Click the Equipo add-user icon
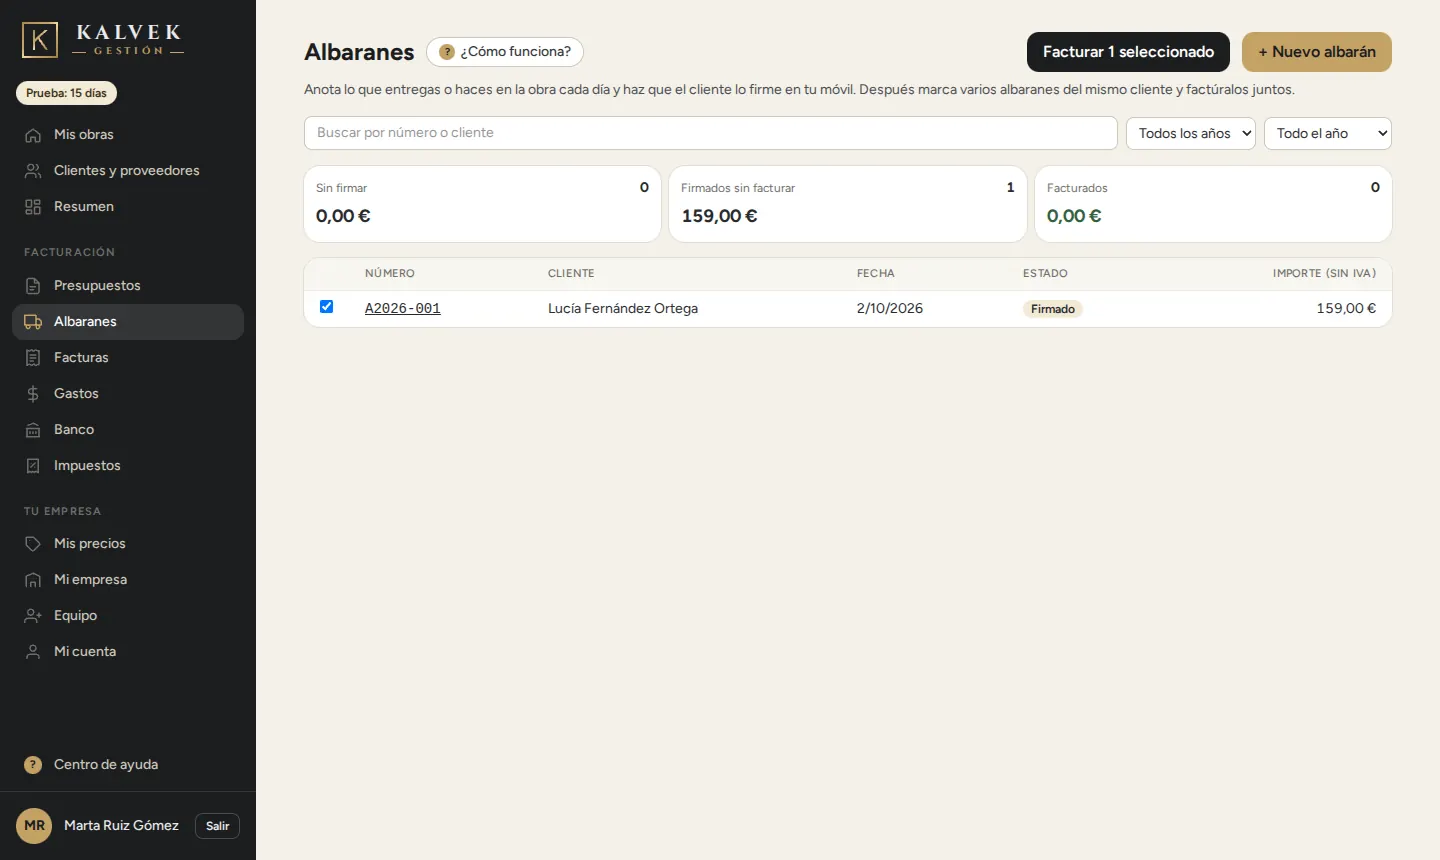The height and width of the screenshot is (860, 1440). pyautogui.click(x=33, y=616)
